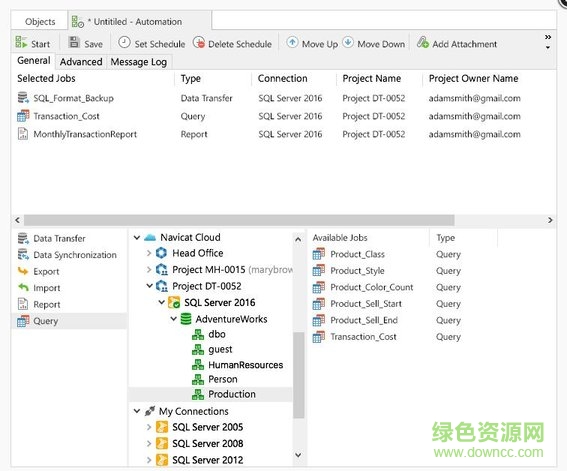Click the Add Attachment paperclip icon

tap(423, 43)
